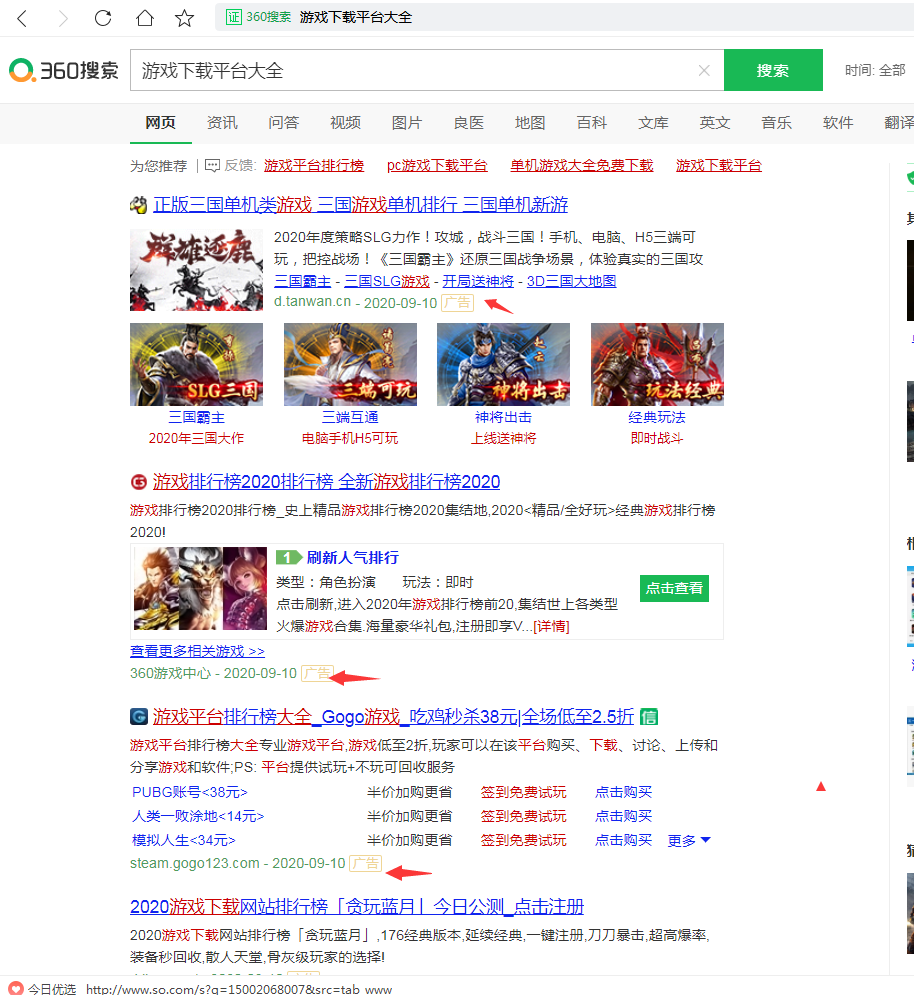Click the browser address bar
The width and height of the screenshot is (914, 995).
[565, 17]
